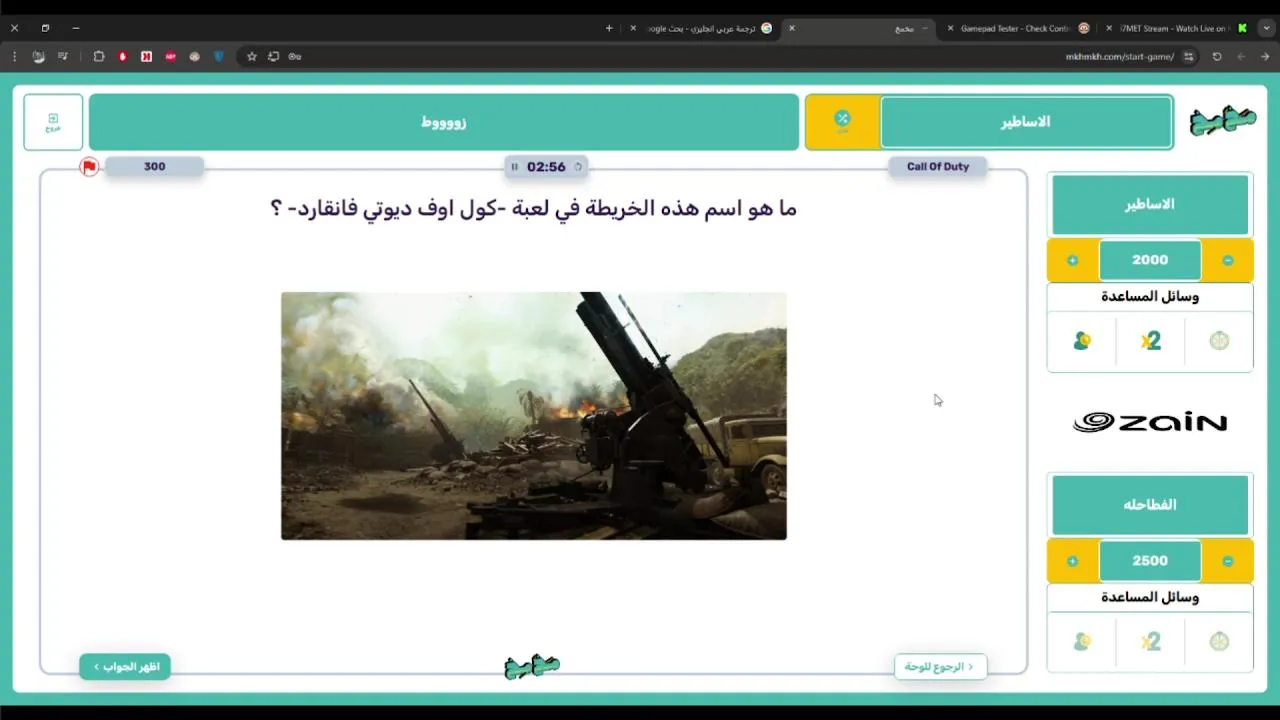This screenshot has width=1280, height=720.
Task: Click the browser profile avatar icon
Action: (x=38, y=57)
